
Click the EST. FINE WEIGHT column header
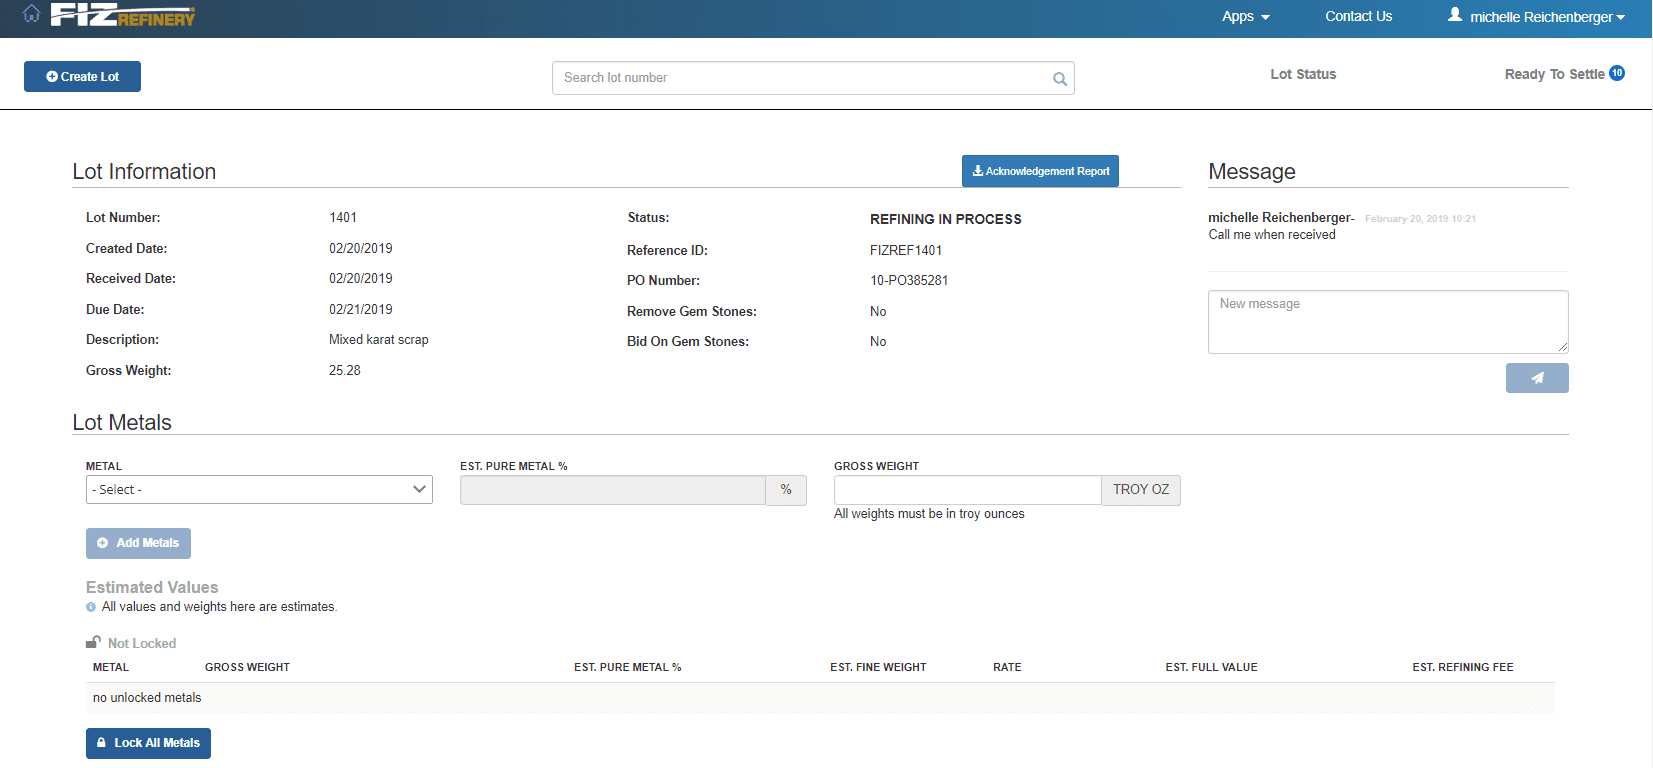(878, 667)
